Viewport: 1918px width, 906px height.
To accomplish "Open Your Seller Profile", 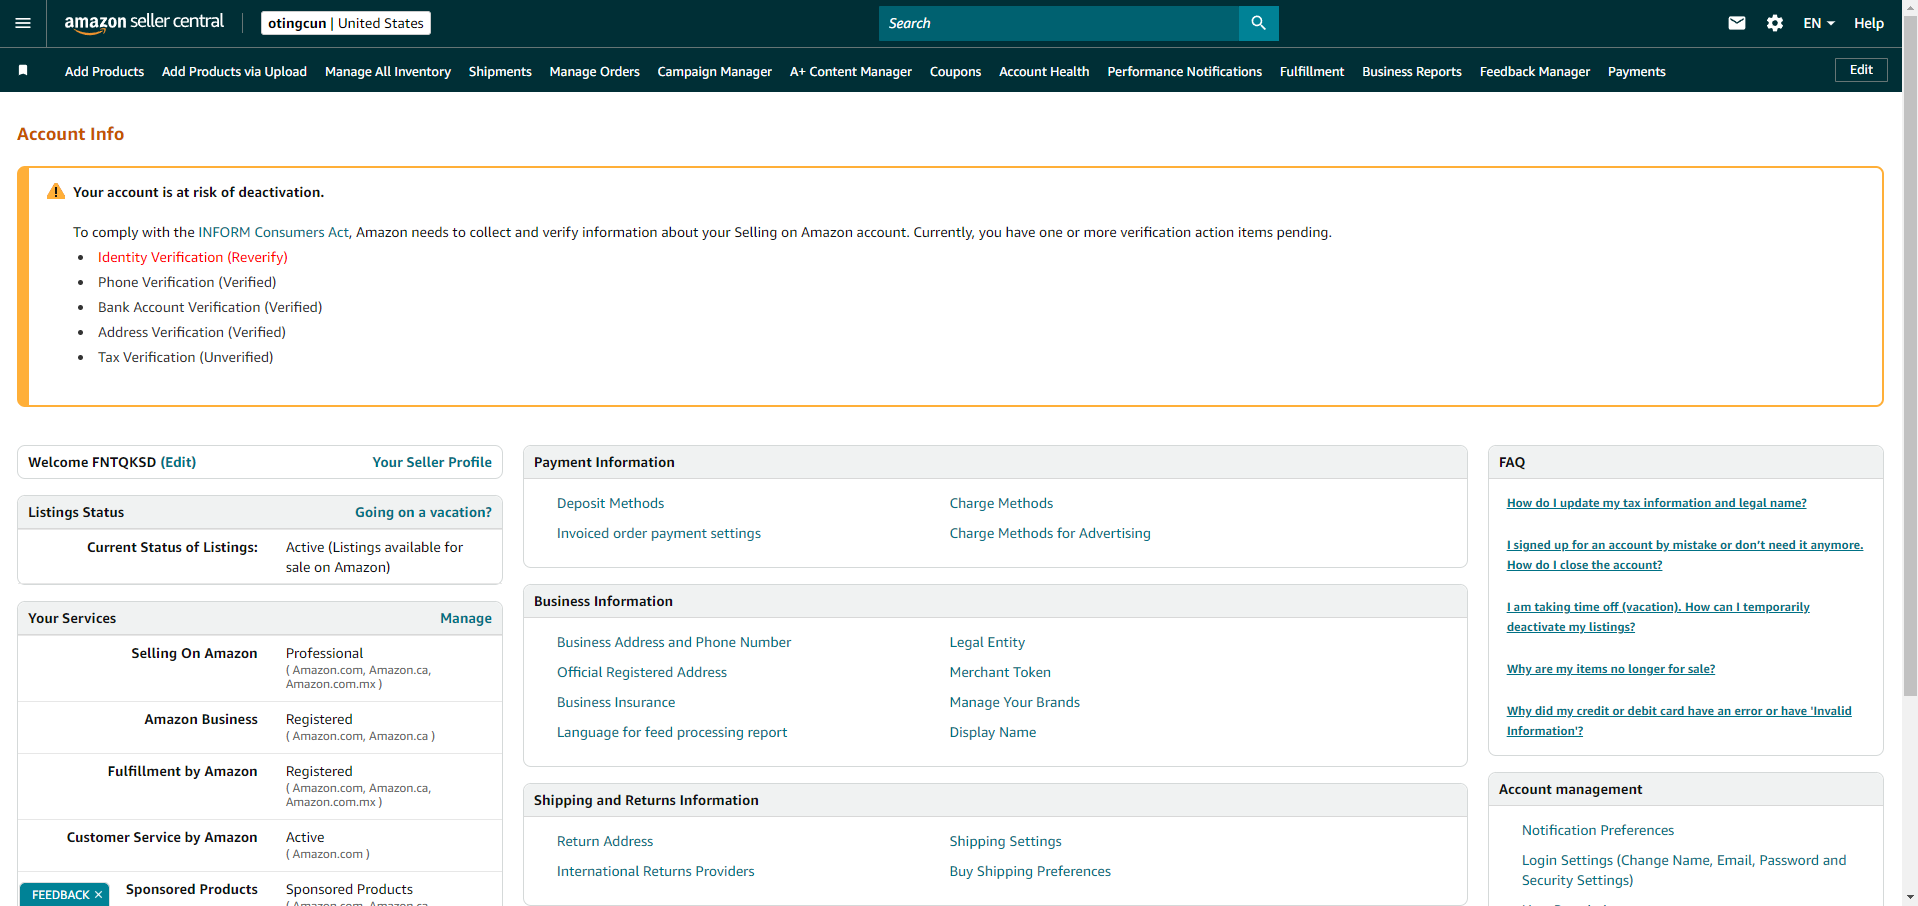I will tap(432, 462).
